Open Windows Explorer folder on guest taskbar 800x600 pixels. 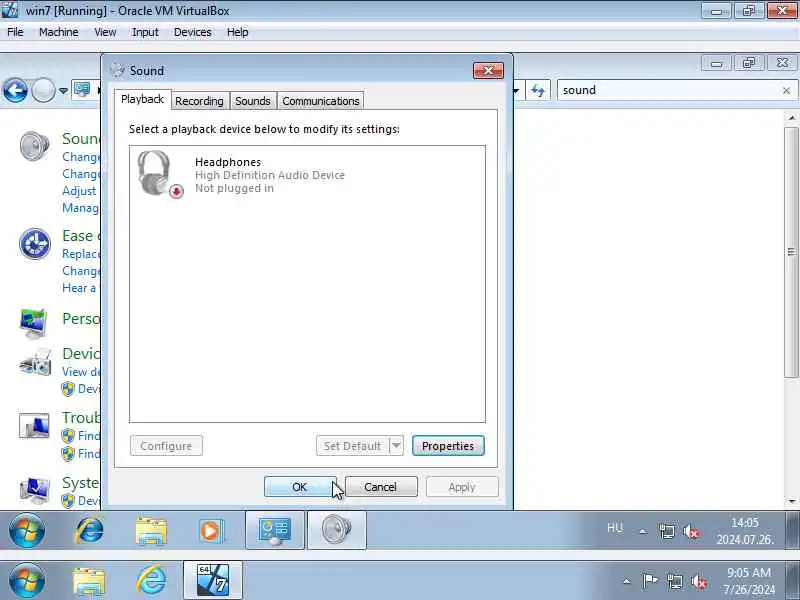point(151,531)
